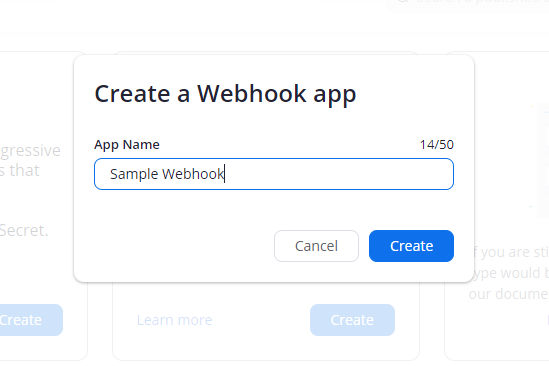Click the App Name label
The height and width of the screenshot is (366, 549).
tap(127, 145)
